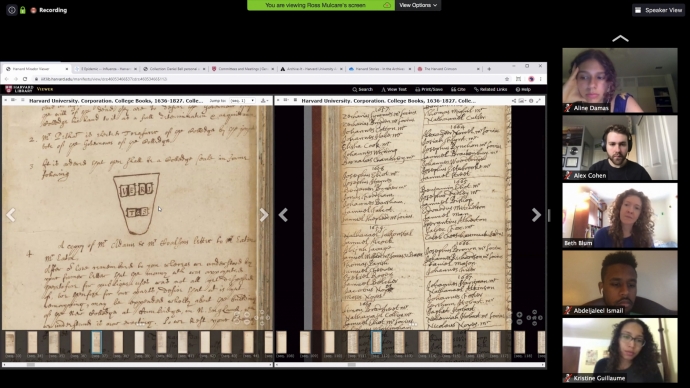Viewport: 690px width, 388px height.
Task: Close the left manuscript pane
Action: pyautogui.click(x=6, y=101)
